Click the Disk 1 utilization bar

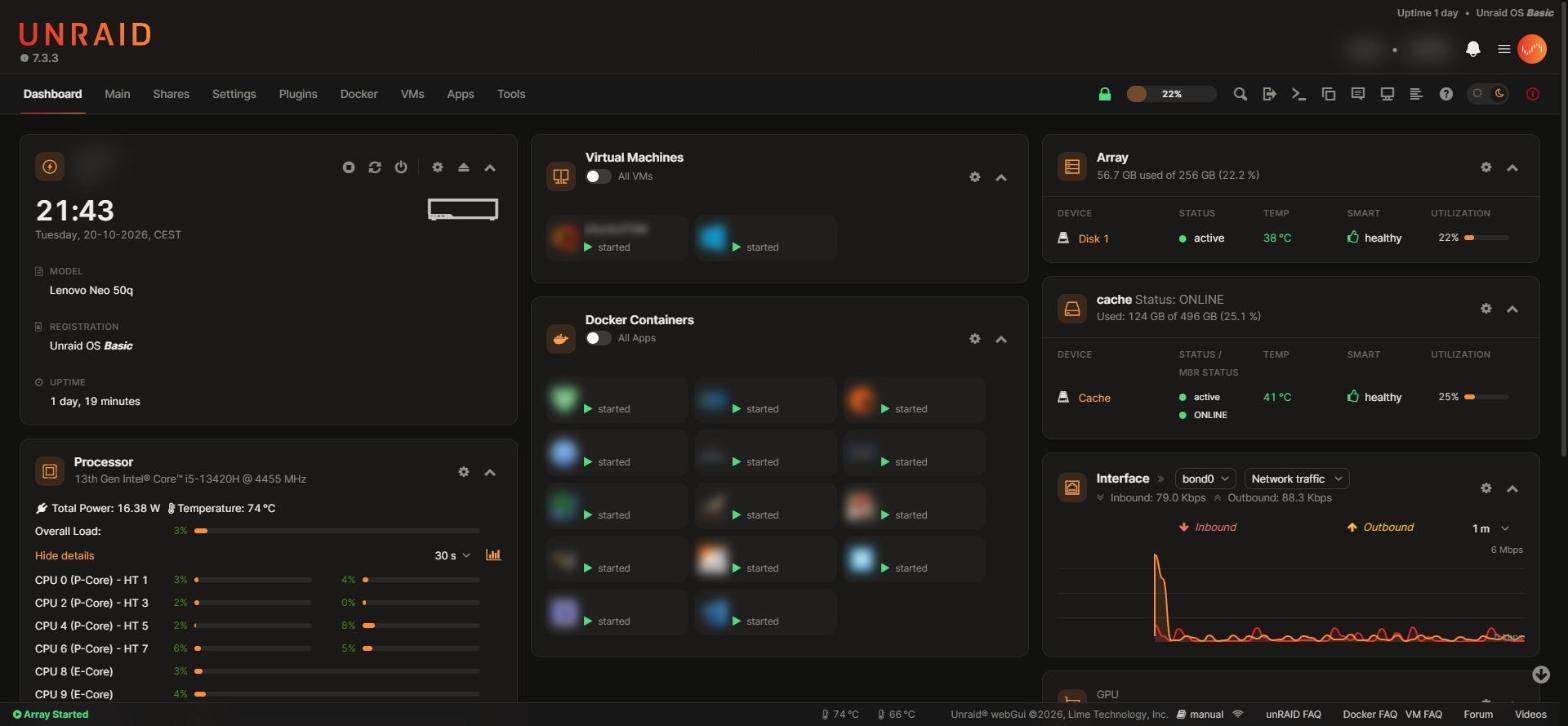pyautogui.click(x=1487, y=238)
